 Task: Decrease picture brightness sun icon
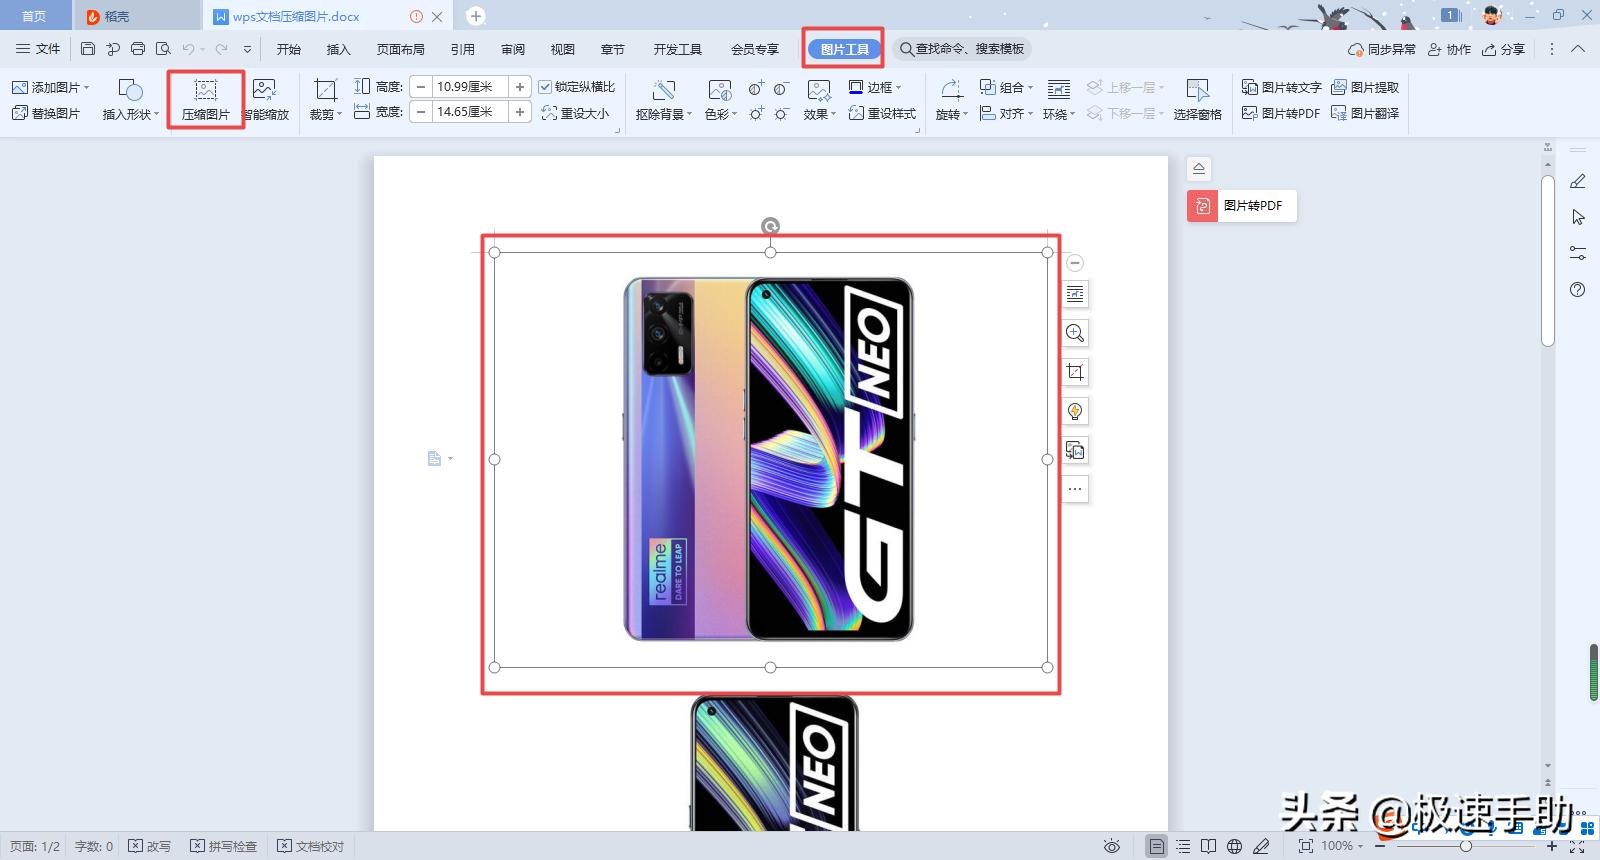(781, 113)
